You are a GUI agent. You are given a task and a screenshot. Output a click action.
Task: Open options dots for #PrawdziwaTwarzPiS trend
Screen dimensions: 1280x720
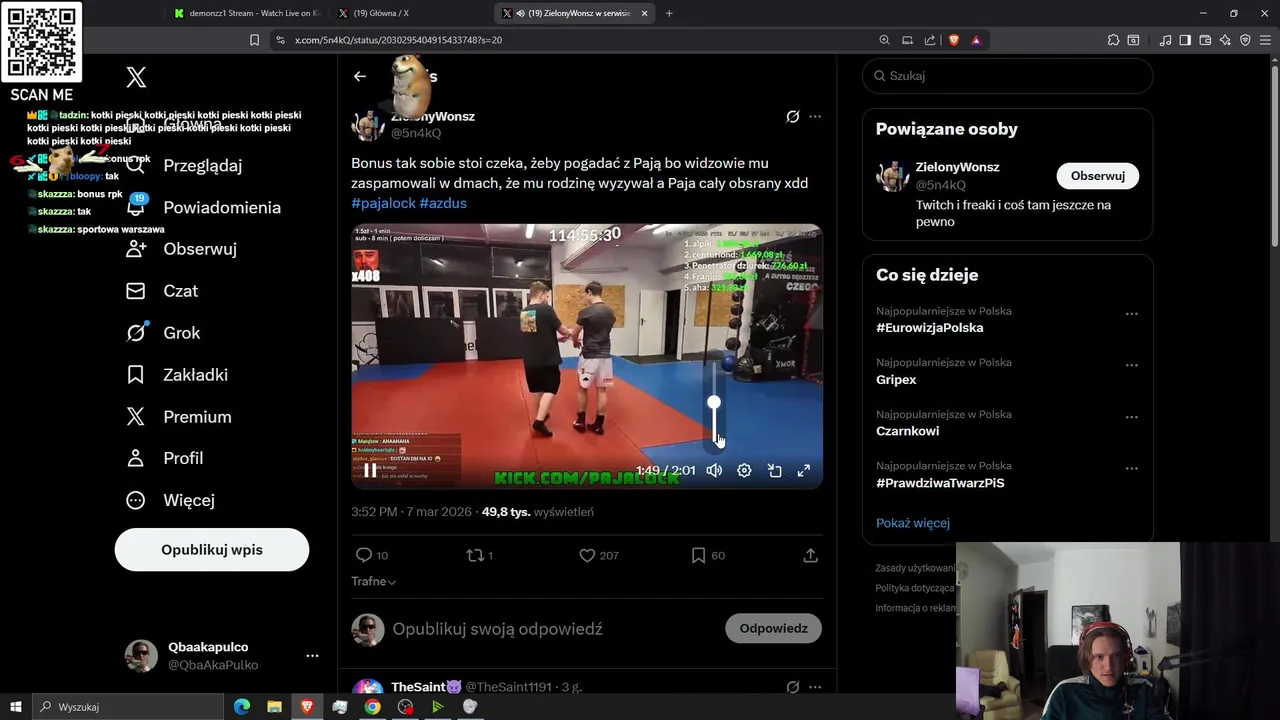(x=1132, y=468)
